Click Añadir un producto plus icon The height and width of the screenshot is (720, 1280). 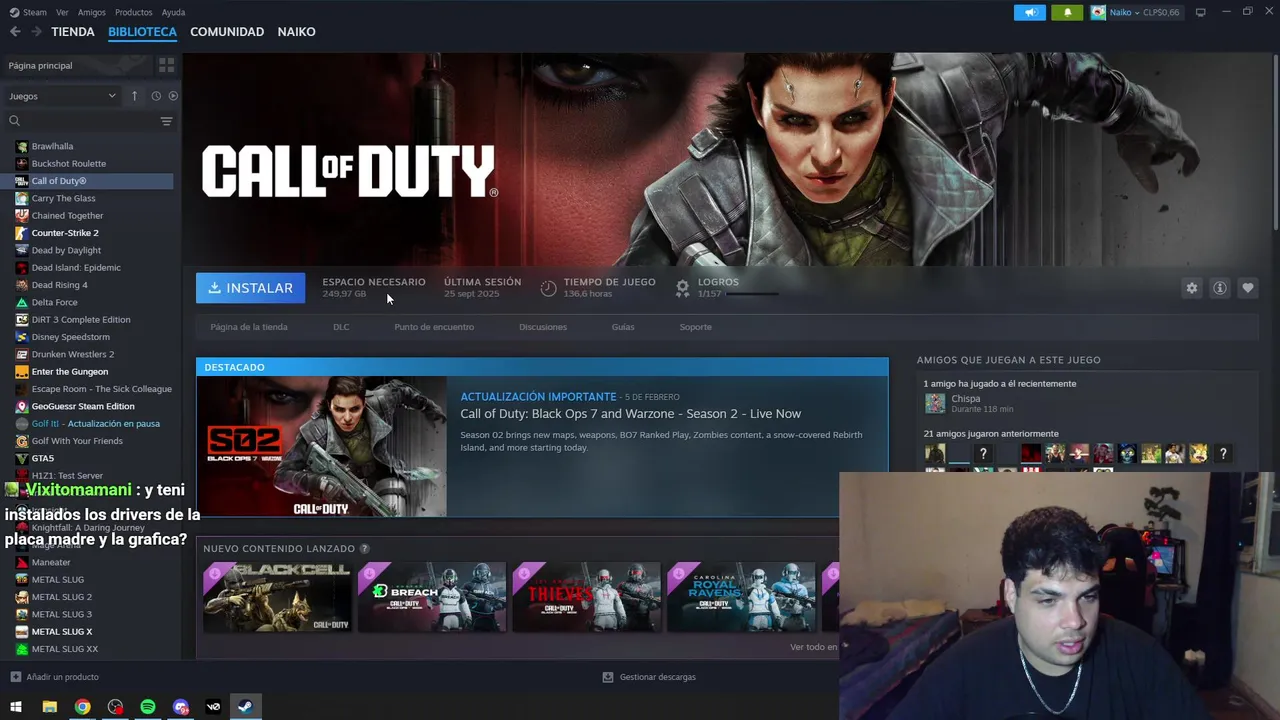(x=15, y=677)
